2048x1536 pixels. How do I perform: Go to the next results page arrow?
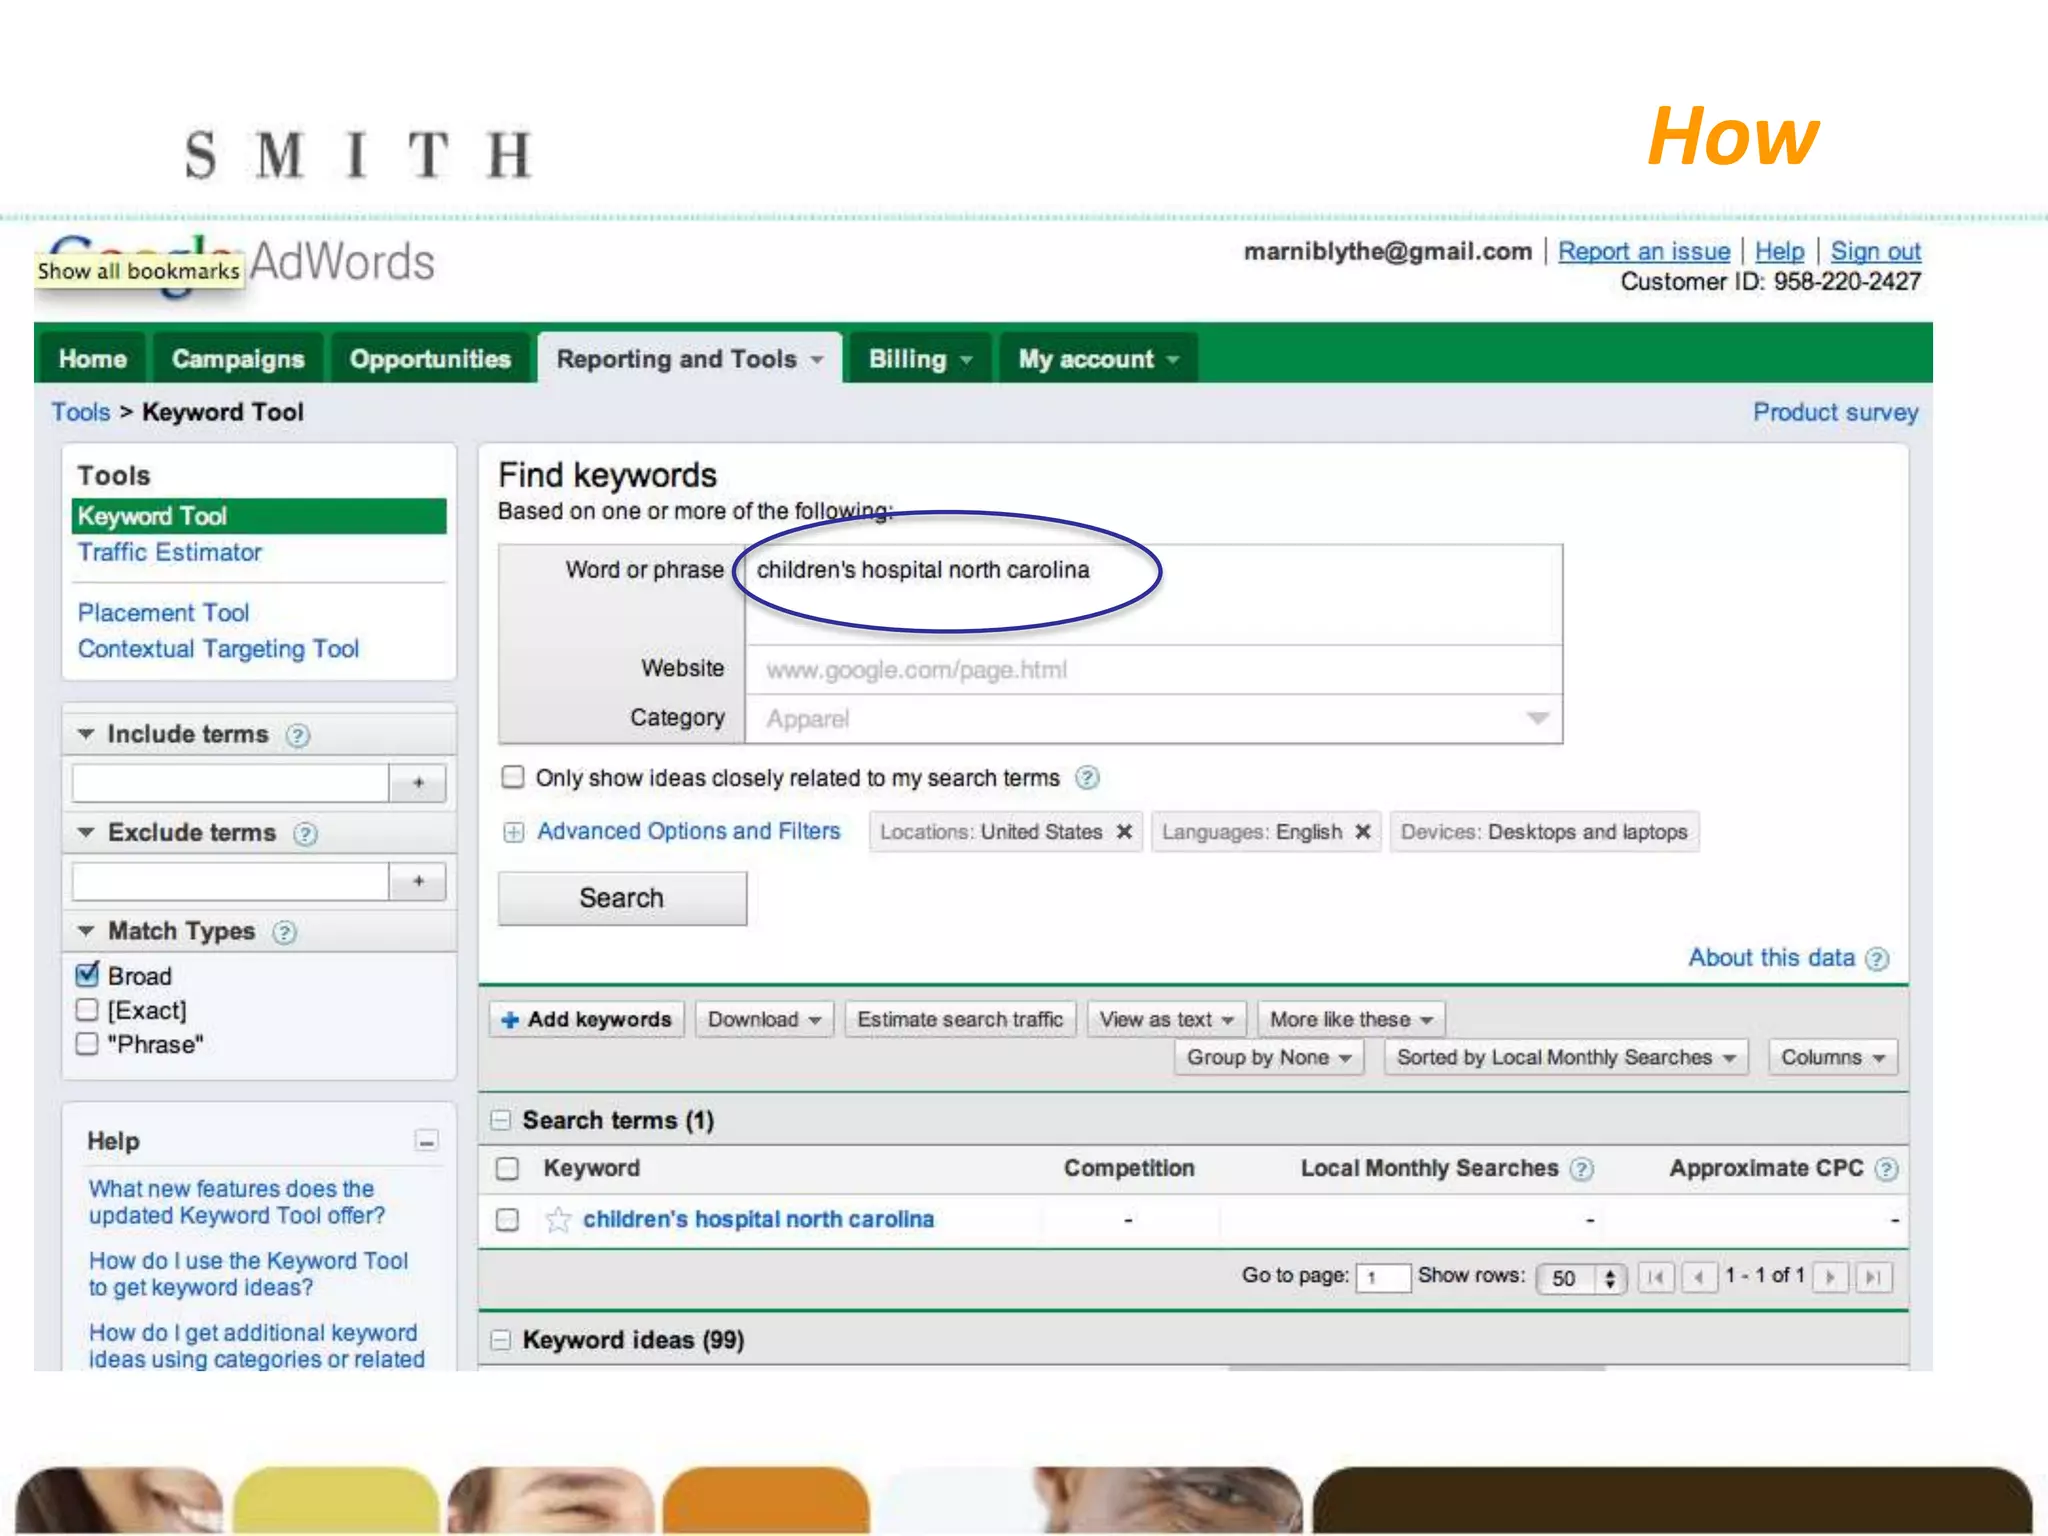[1830, 1277]
